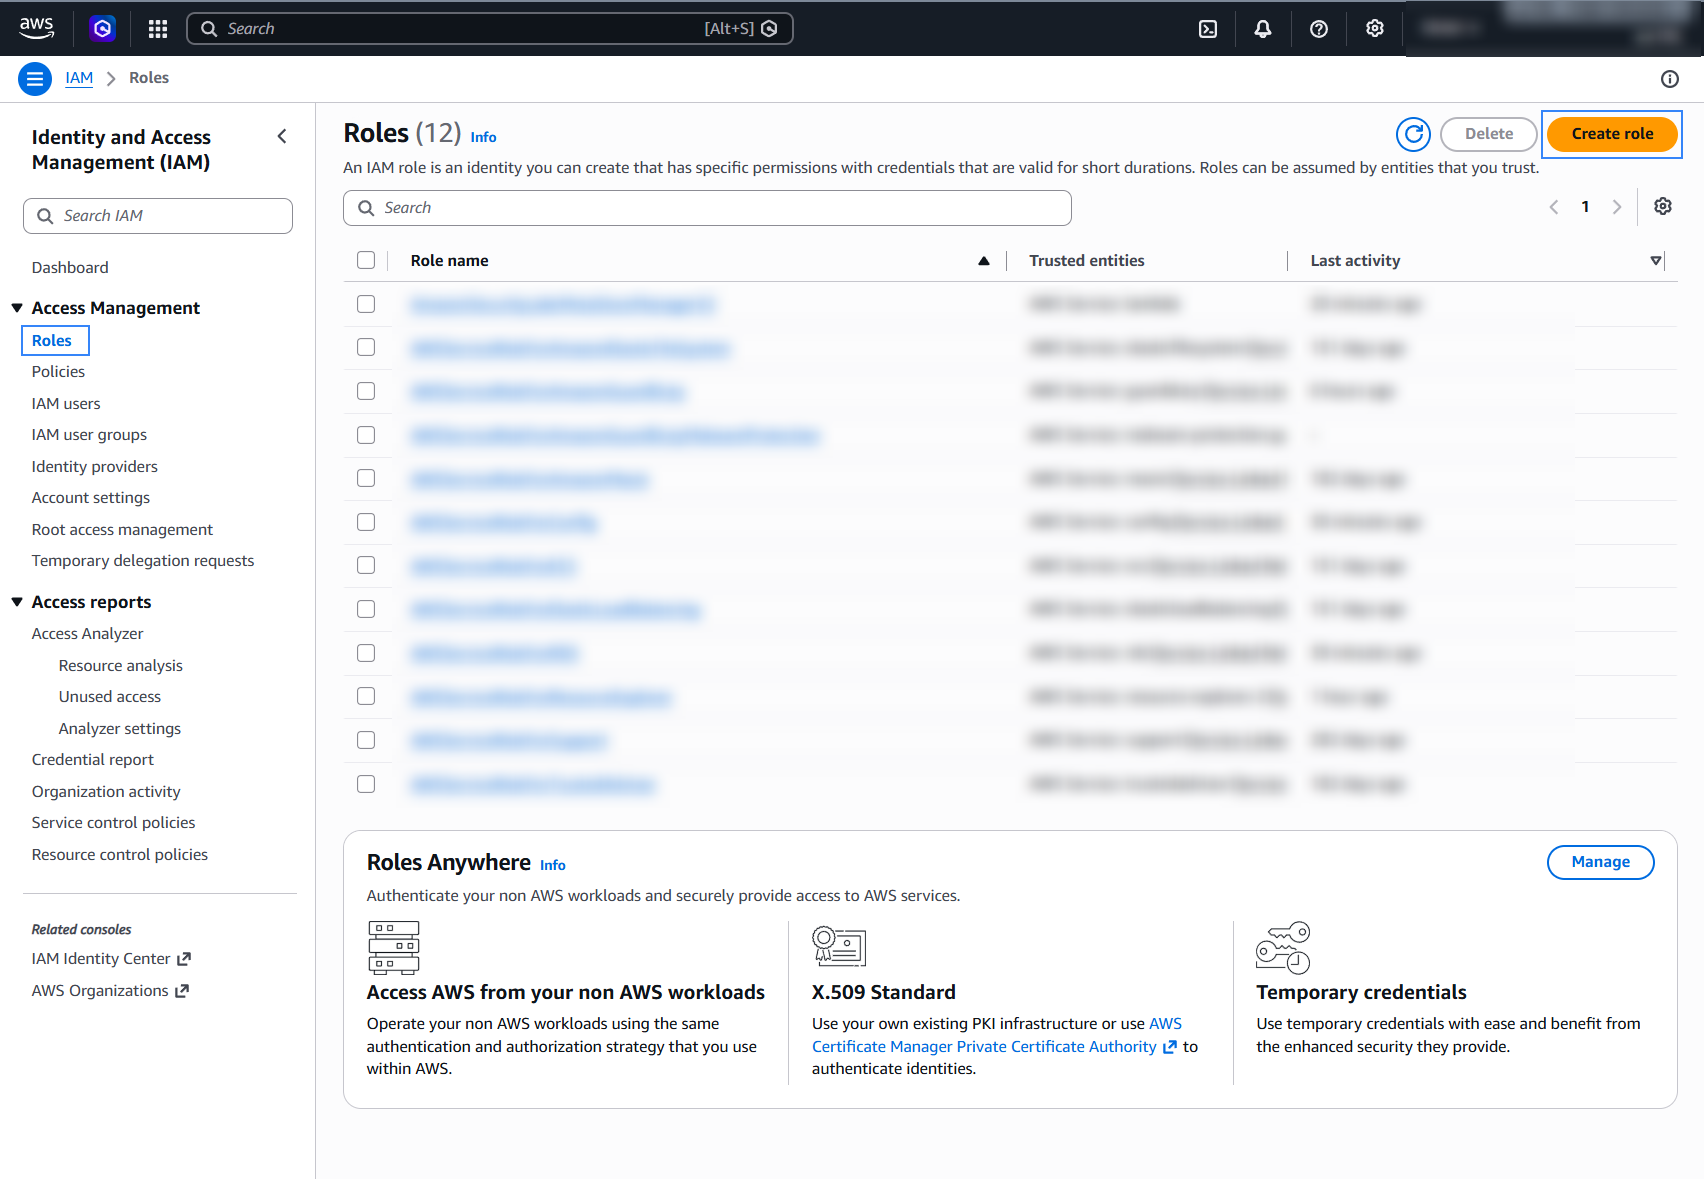This screenshot has width=1704, height=1179.
Task: Open Identity providers in the sidebar
Action: point(95,467)
